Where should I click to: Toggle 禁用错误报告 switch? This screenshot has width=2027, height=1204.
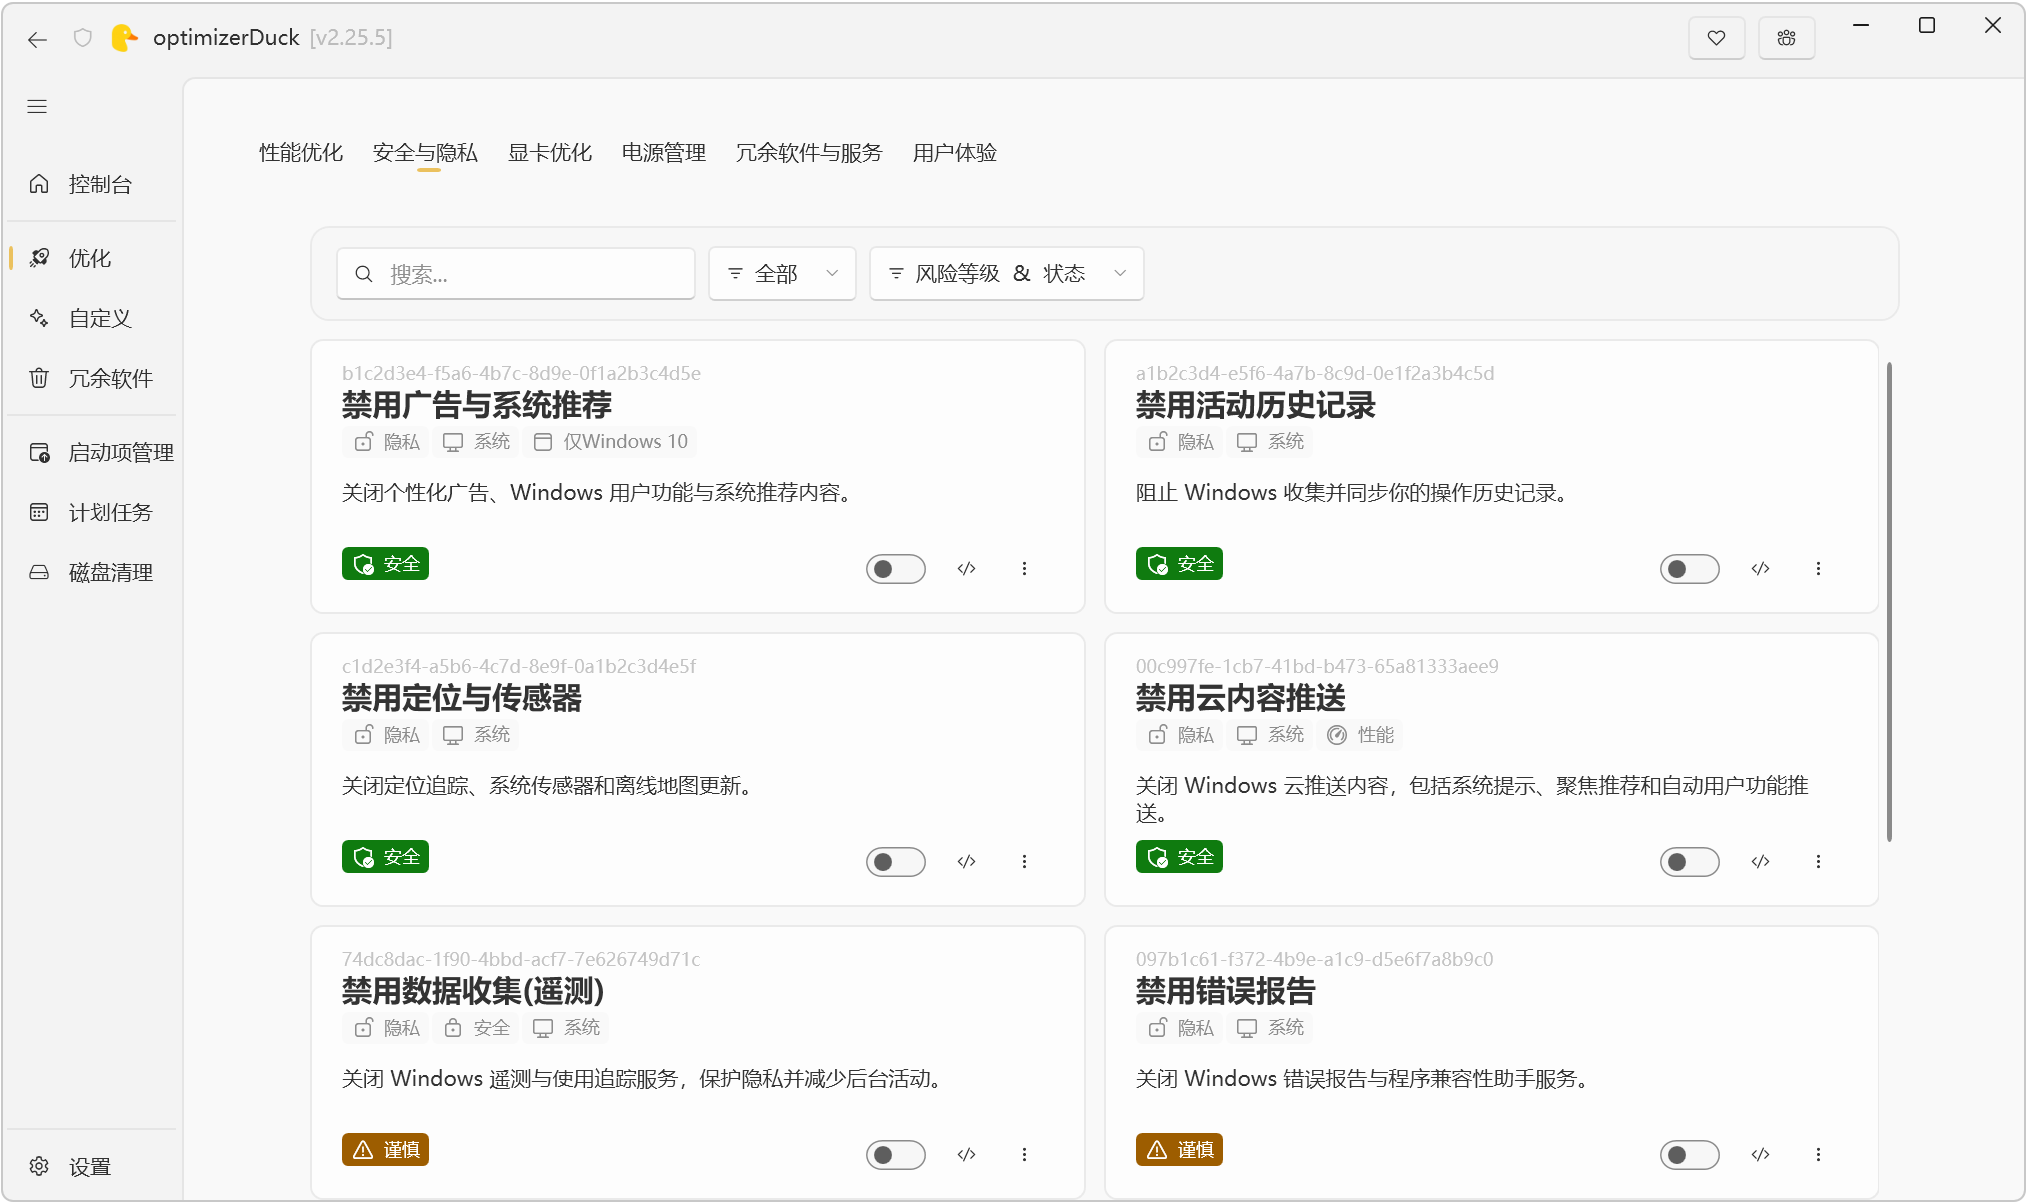[1690, 1155]
